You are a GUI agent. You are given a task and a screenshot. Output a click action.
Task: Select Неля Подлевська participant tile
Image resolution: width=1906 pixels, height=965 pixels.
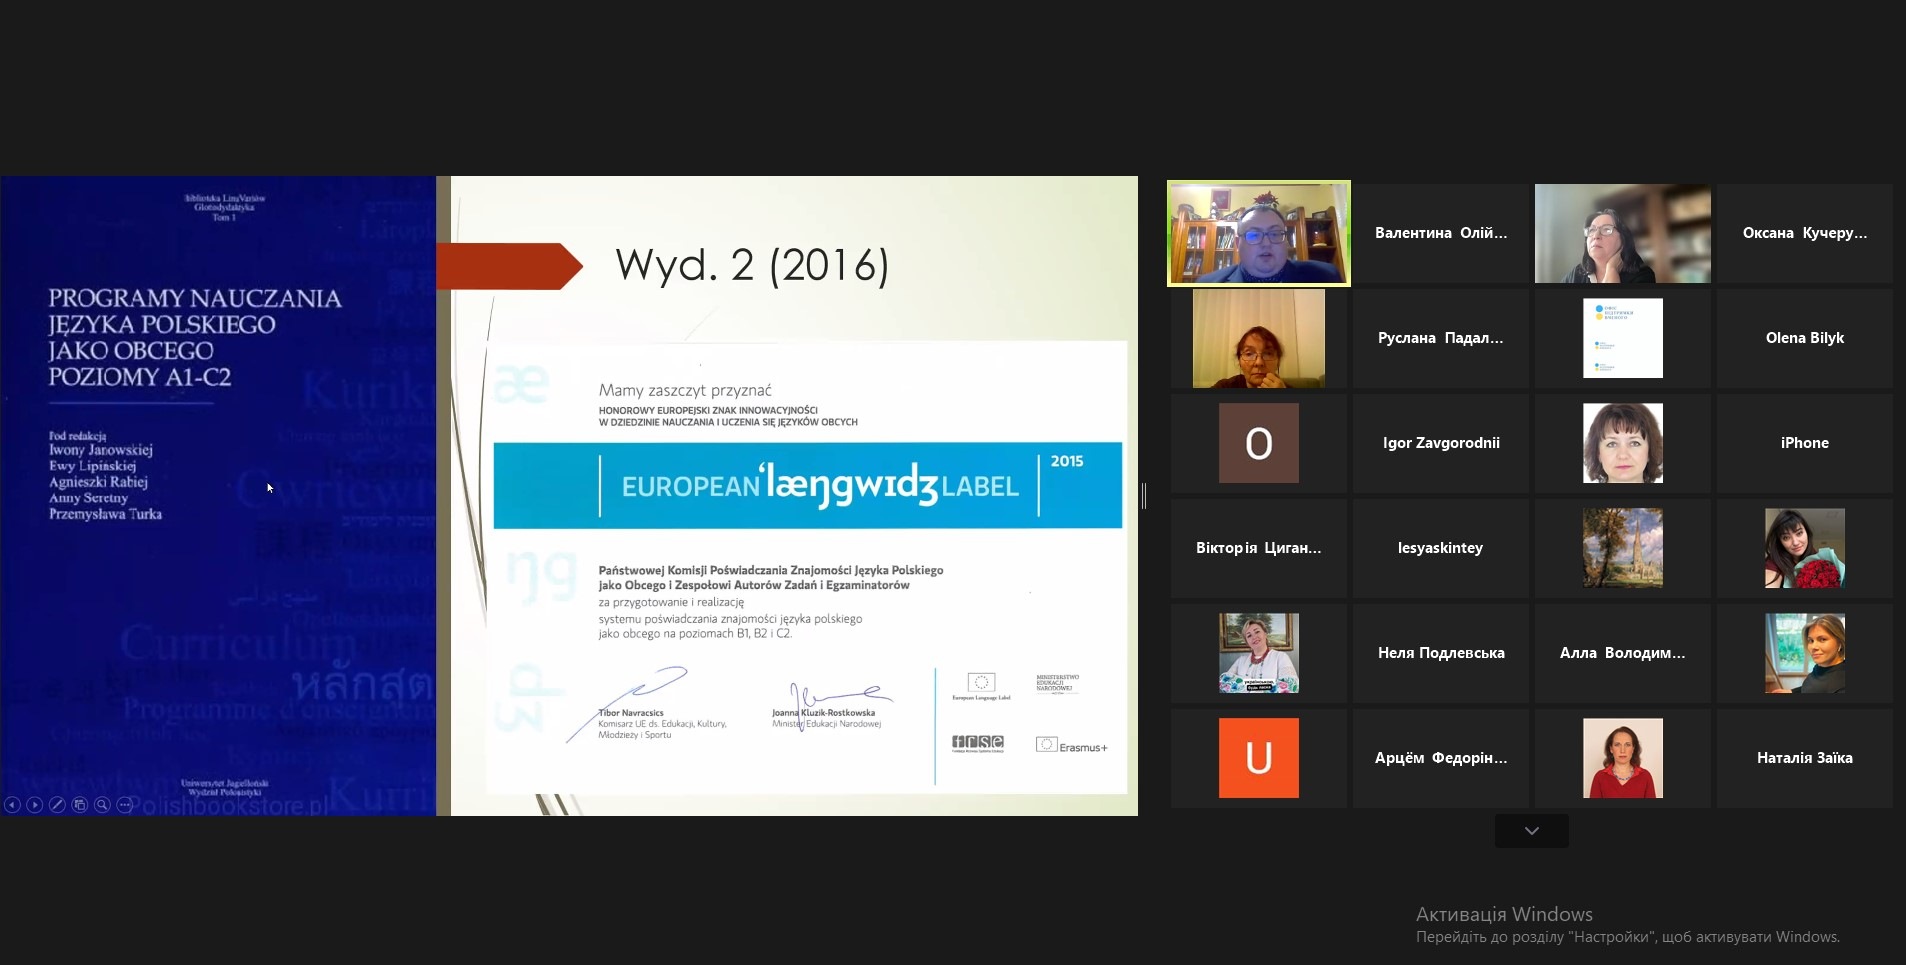point(1440,653)
